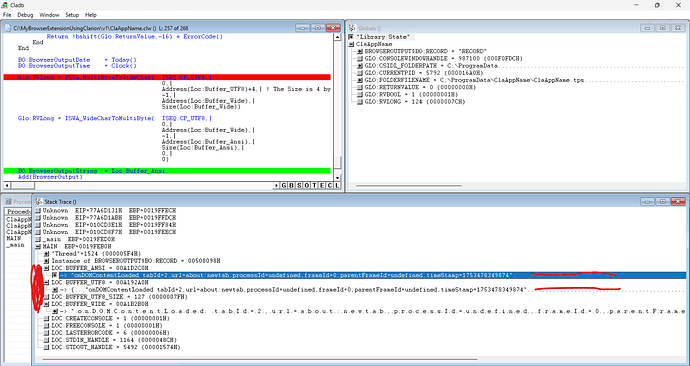Viewport: 690px width, 366px height.
Task: Click the G button in source window
Action: [x=283, y=186]
